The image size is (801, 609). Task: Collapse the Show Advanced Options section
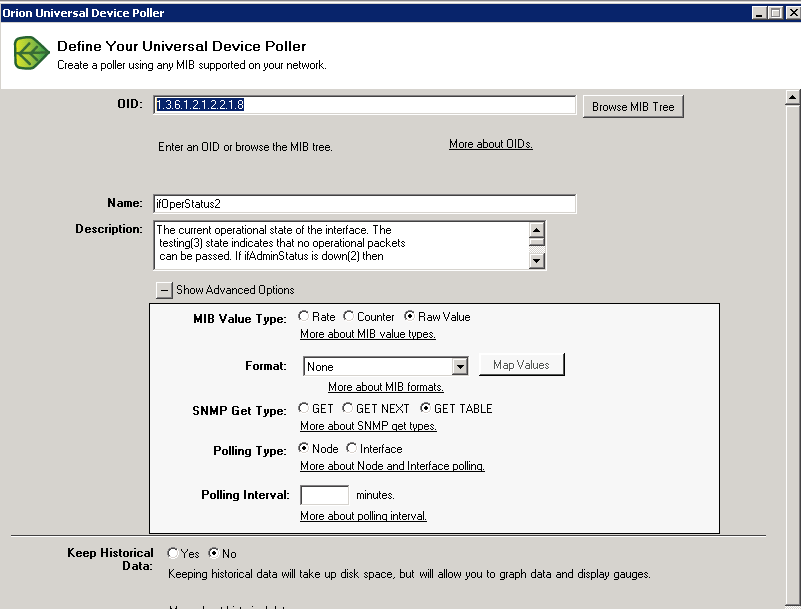tap(164, 290)
